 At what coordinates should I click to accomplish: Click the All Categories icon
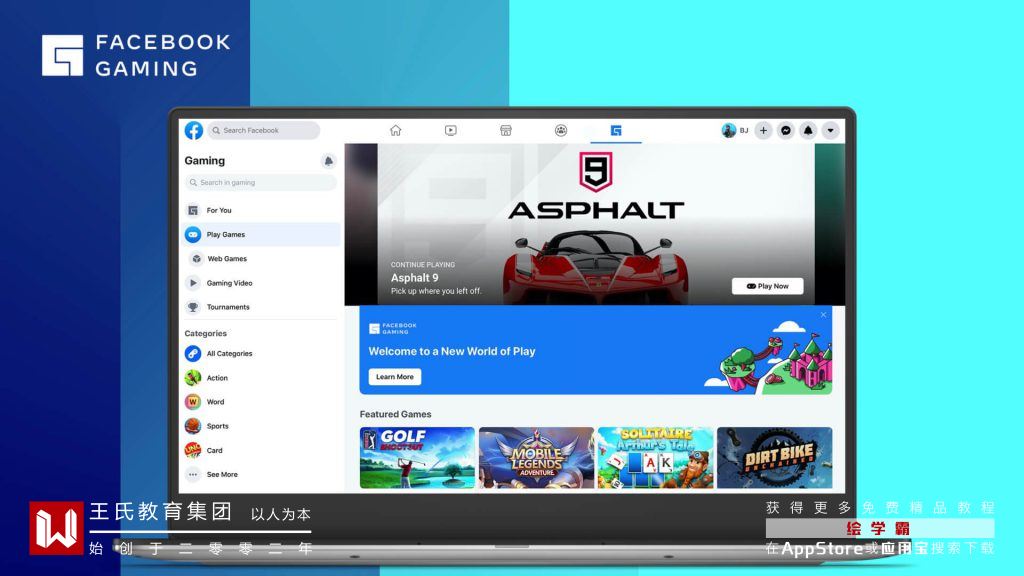coord(193,353)
